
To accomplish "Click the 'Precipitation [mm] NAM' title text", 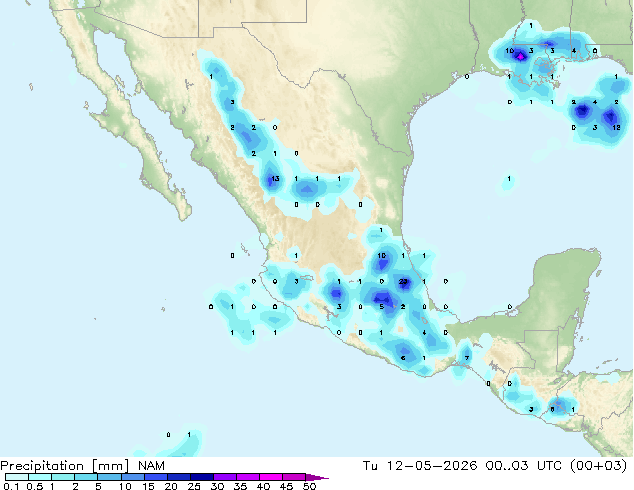I will (82, 466).
